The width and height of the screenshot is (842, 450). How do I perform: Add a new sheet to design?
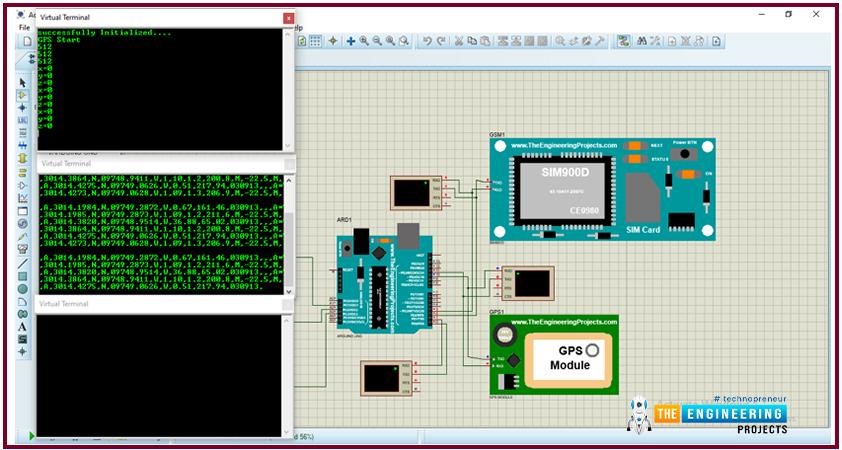click(672, 41)
